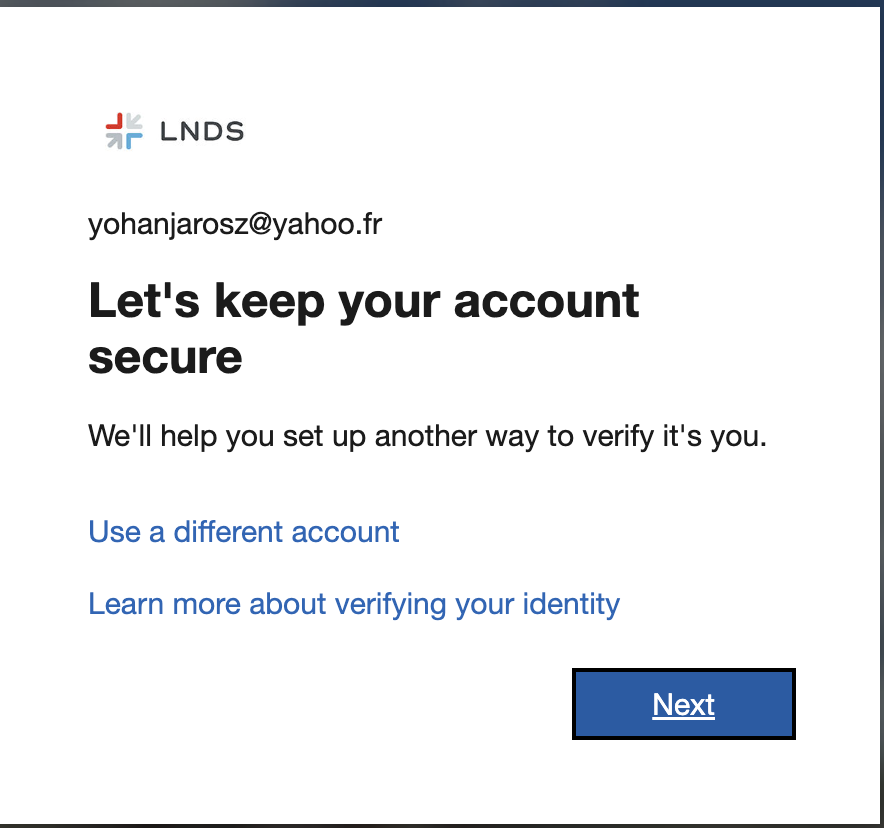The height and width of the screenshot is (828, 884).
Task: Click the letter S in LNDS wordmark
Action: point(234,131)
